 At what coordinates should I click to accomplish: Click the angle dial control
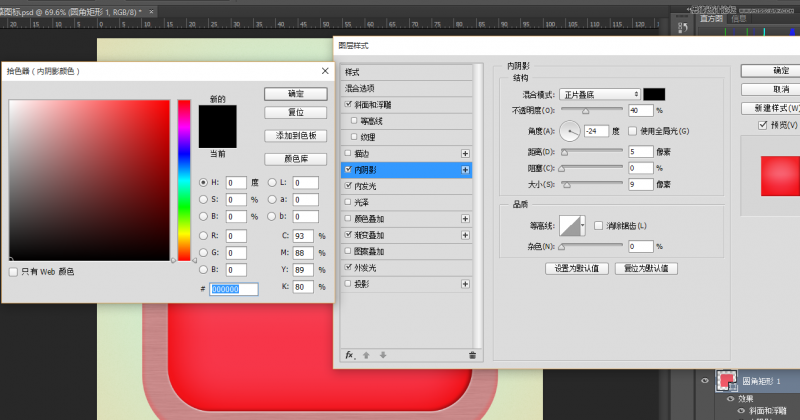570,131
